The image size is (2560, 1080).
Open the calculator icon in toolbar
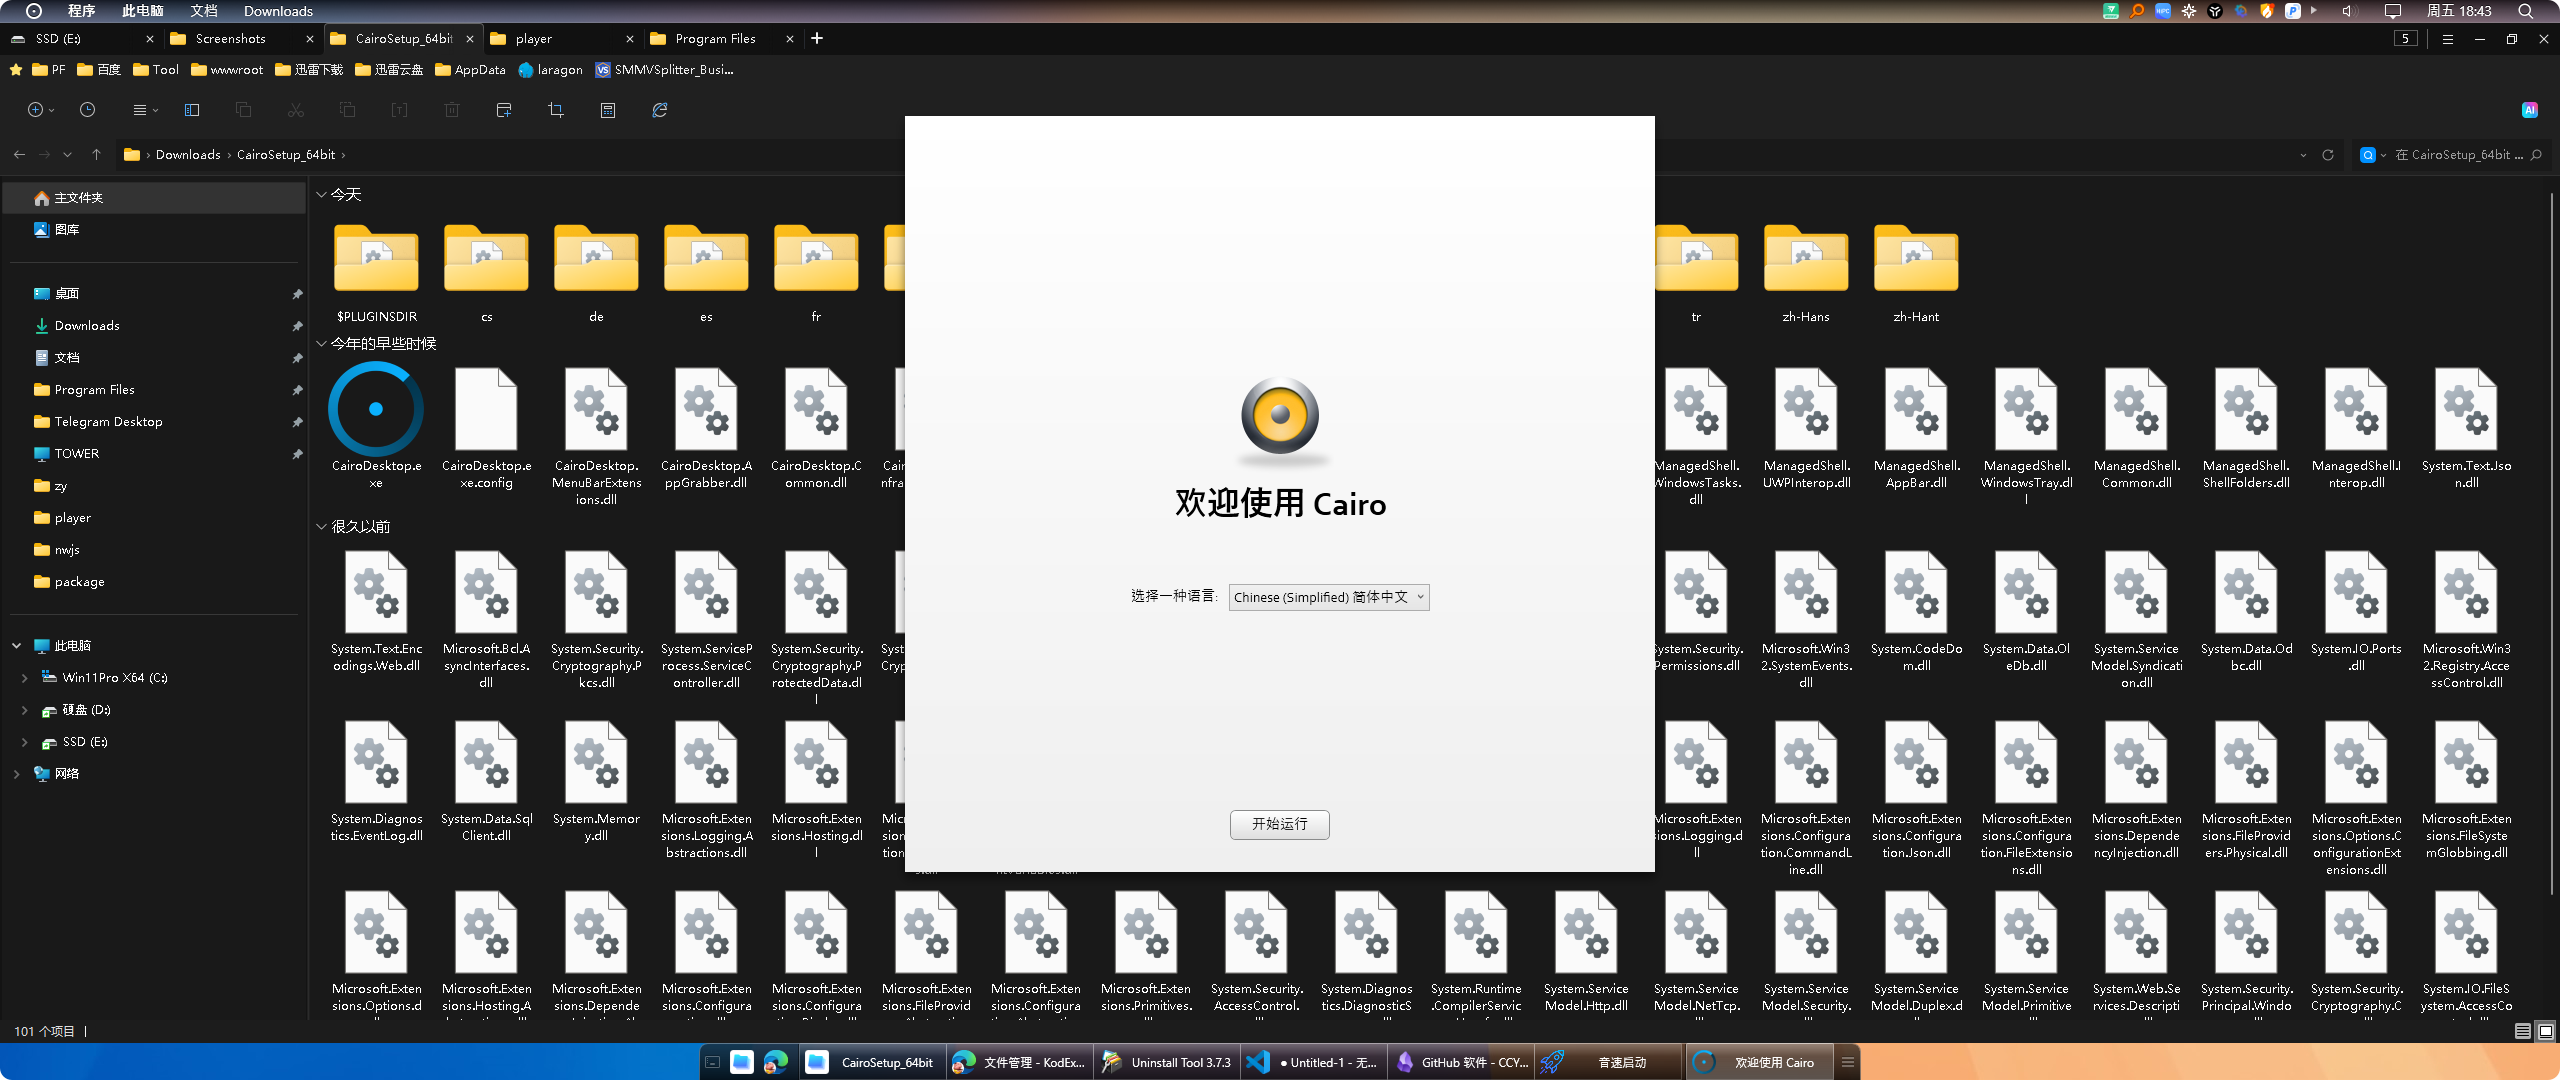click(x=608, y=110)
